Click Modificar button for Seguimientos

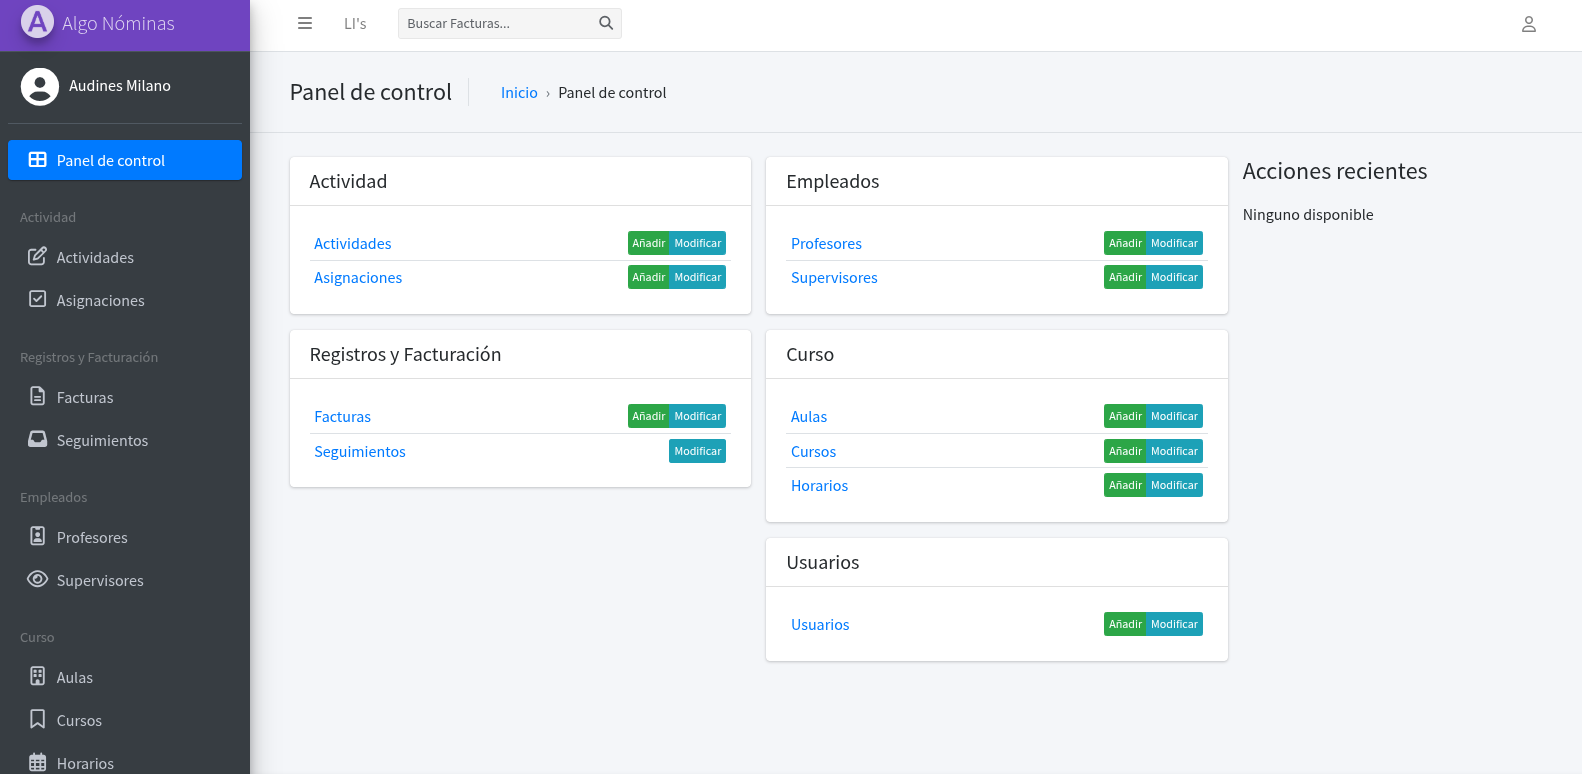(698, 451)
